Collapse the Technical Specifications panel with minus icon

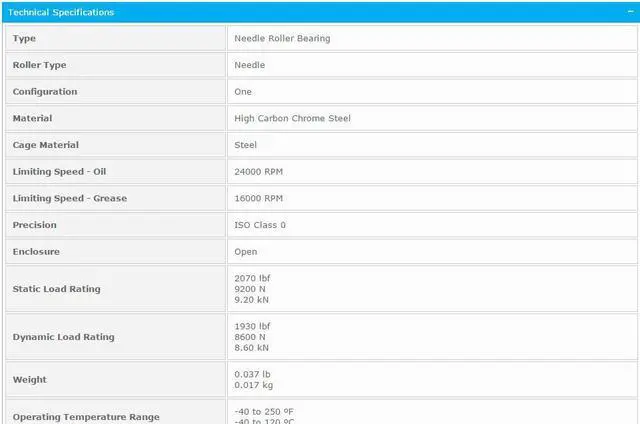tap(628, 12)
